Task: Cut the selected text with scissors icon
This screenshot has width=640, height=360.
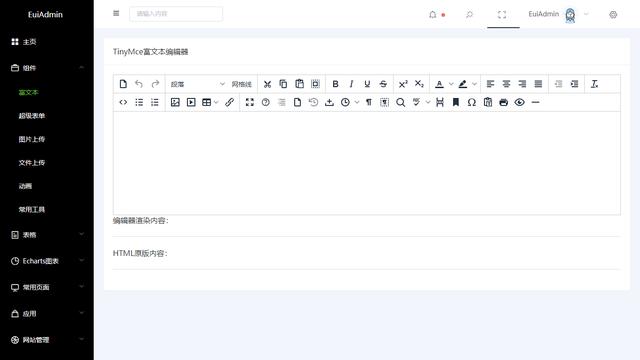Action: pyautogui.click(x=267, y=84)
